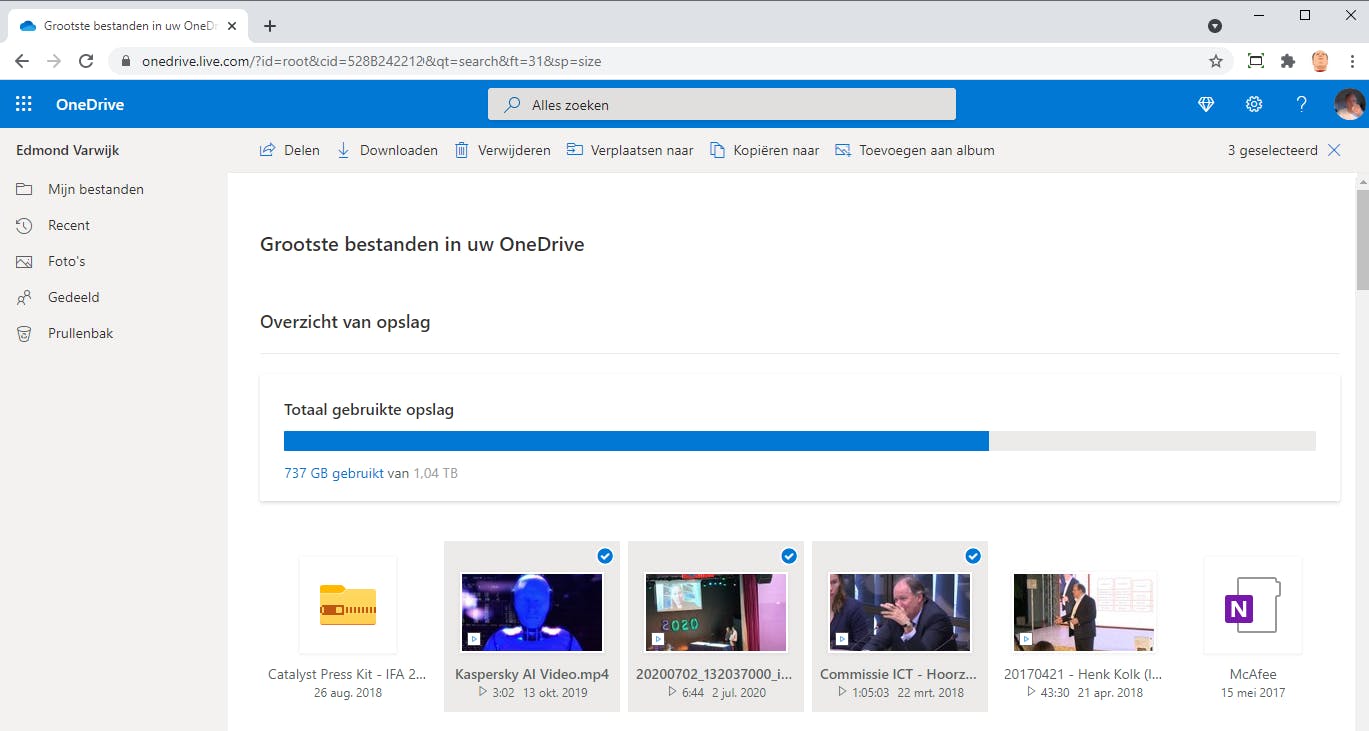The image size is (1369, 731).
Task: Open the Chrome three-dot menu
Action: click(1352, 61)
